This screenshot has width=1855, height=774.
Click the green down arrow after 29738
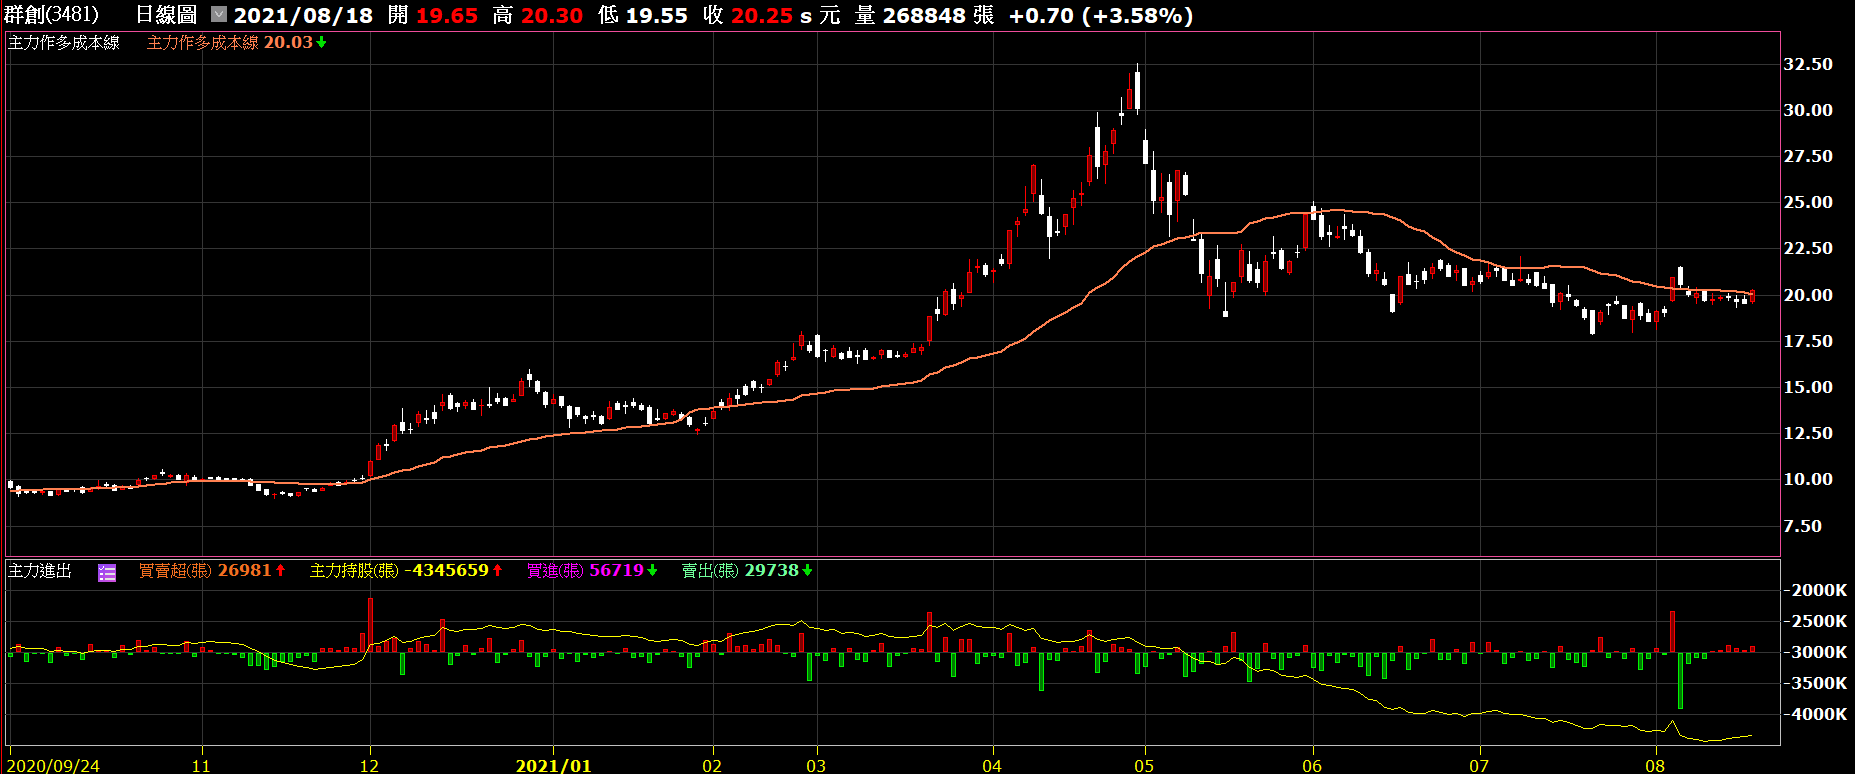point(808,570)
